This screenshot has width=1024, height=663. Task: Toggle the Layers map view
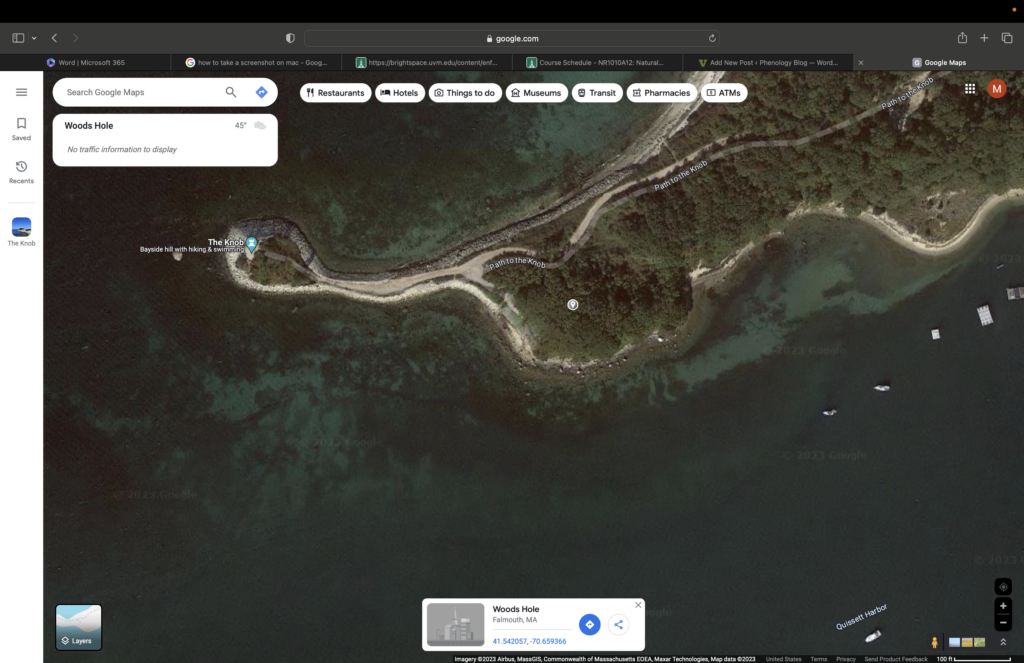[x=78, y=627]
